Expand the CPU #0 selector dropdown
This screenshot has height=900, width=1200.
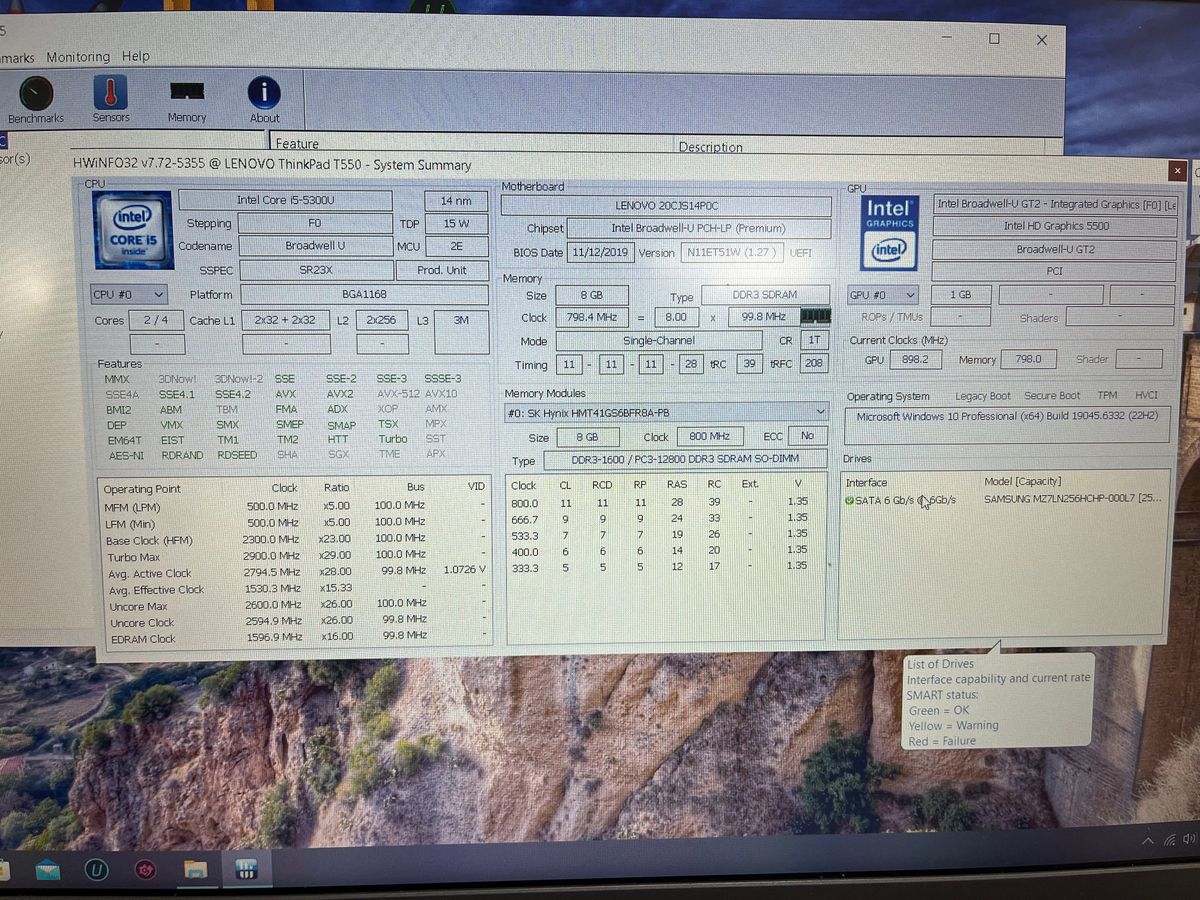[x=129, y=295]
